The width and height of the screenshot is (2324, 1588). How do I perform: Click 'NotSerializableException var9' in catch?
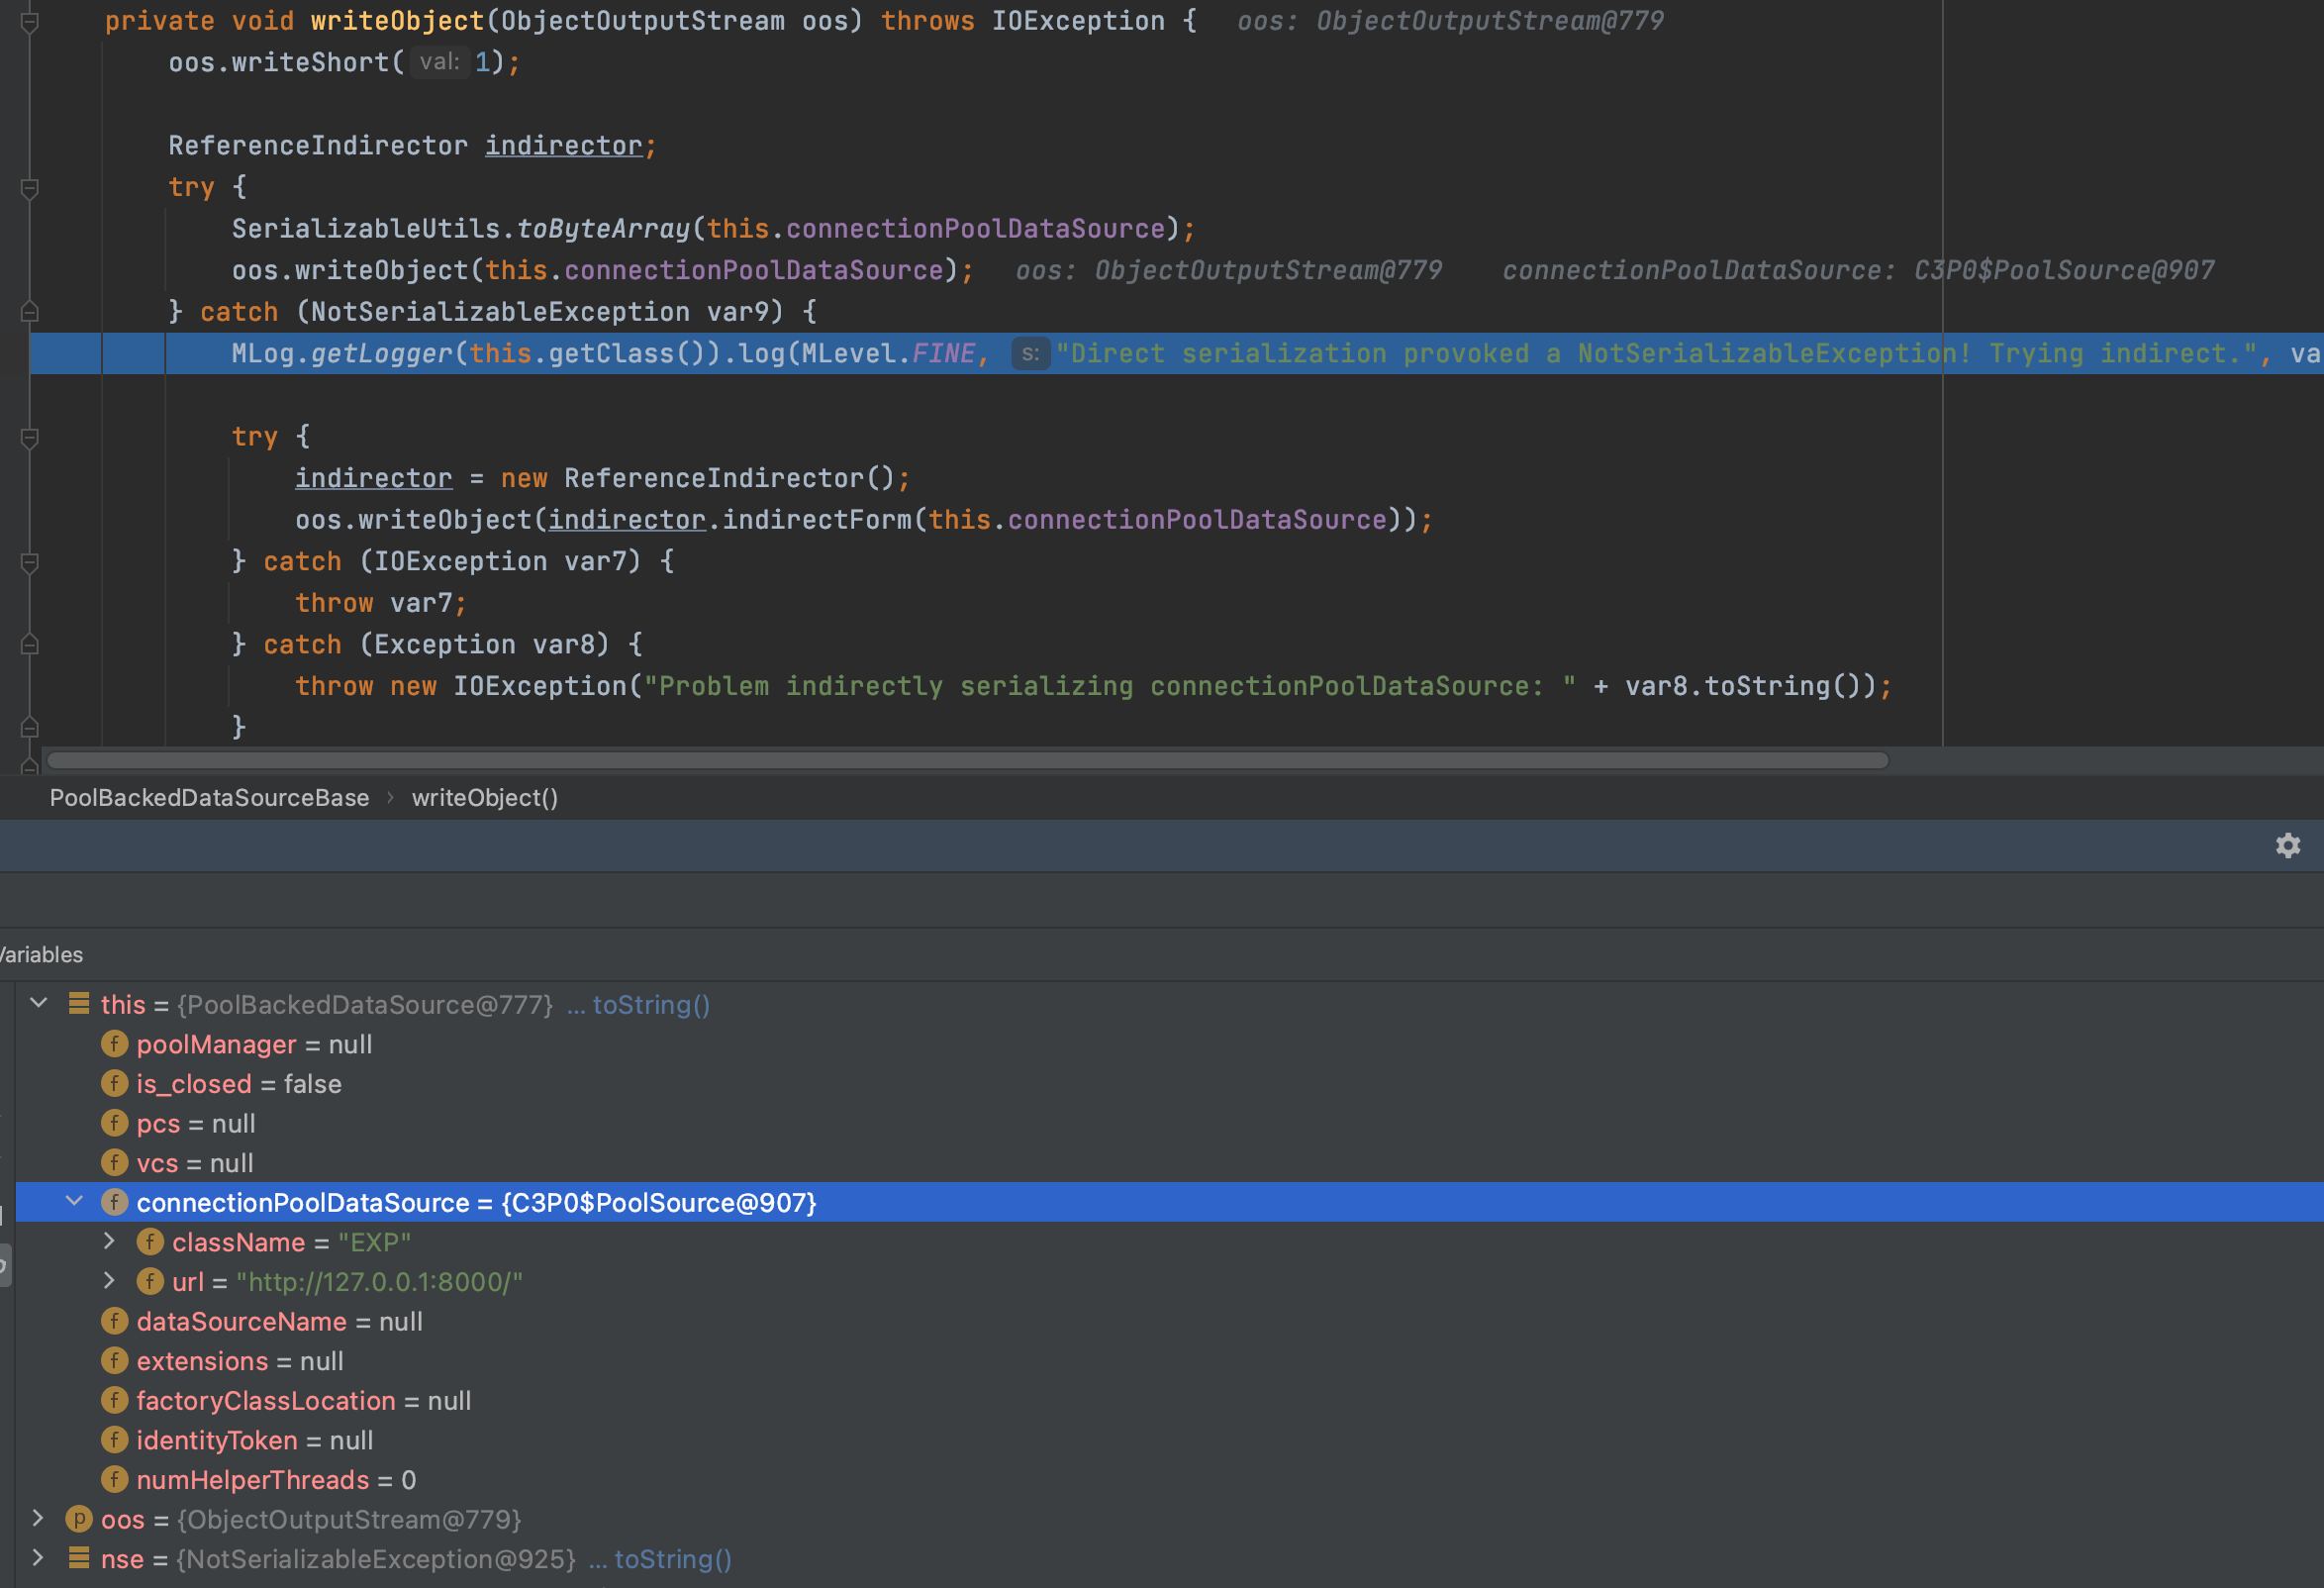coord(547,312)
